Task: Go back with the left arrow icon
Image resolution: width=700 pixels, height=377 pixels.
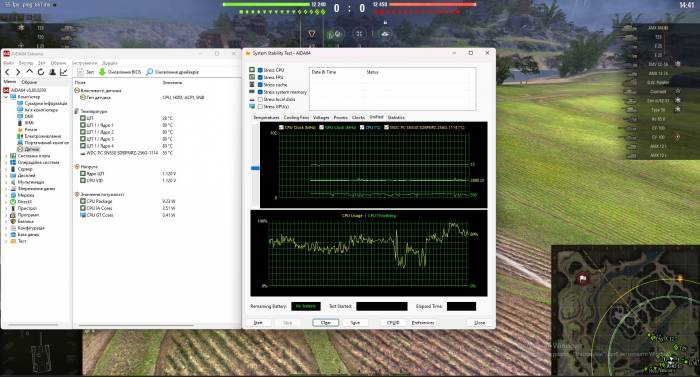Action: tap(7, 72)
